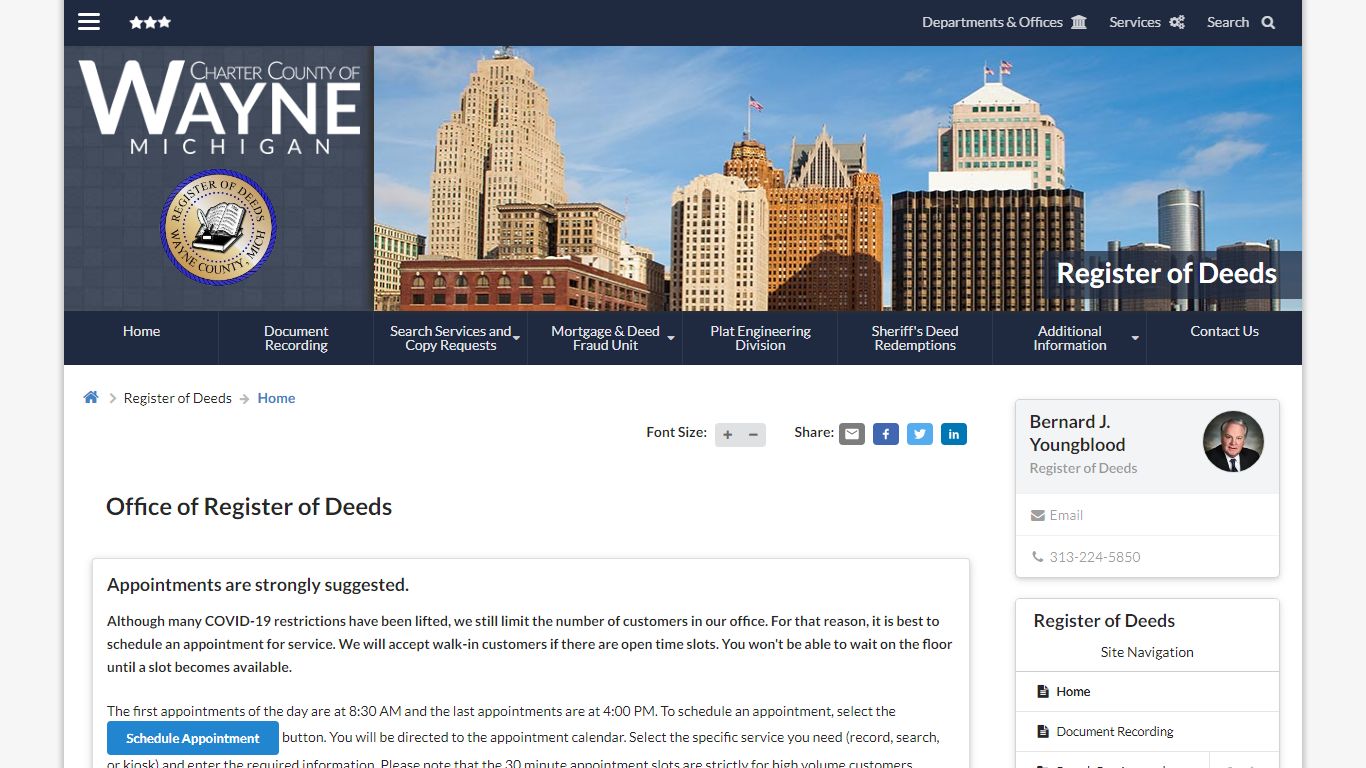Click sidebar Document Recording page icon
The image size is (1366, 768).
click(x=1043, y=731)
